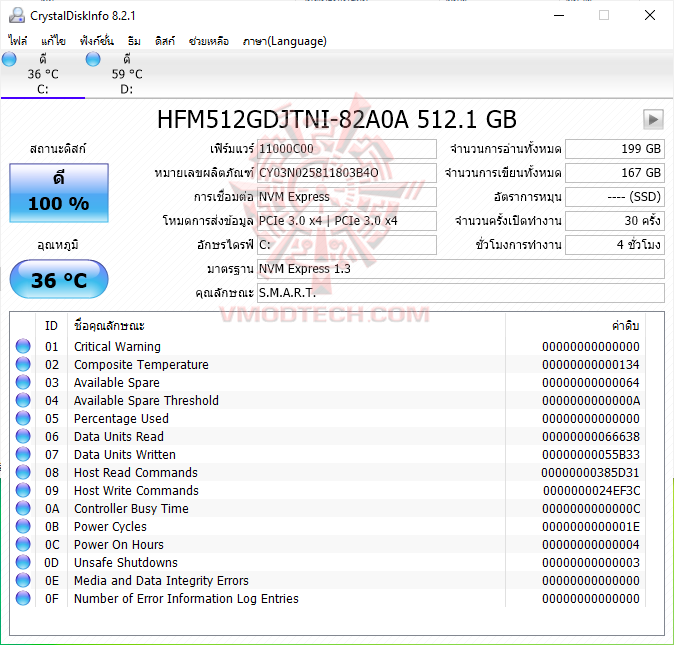Click the CrystalDiskInfo app icon in title bar

pos(15,16)
